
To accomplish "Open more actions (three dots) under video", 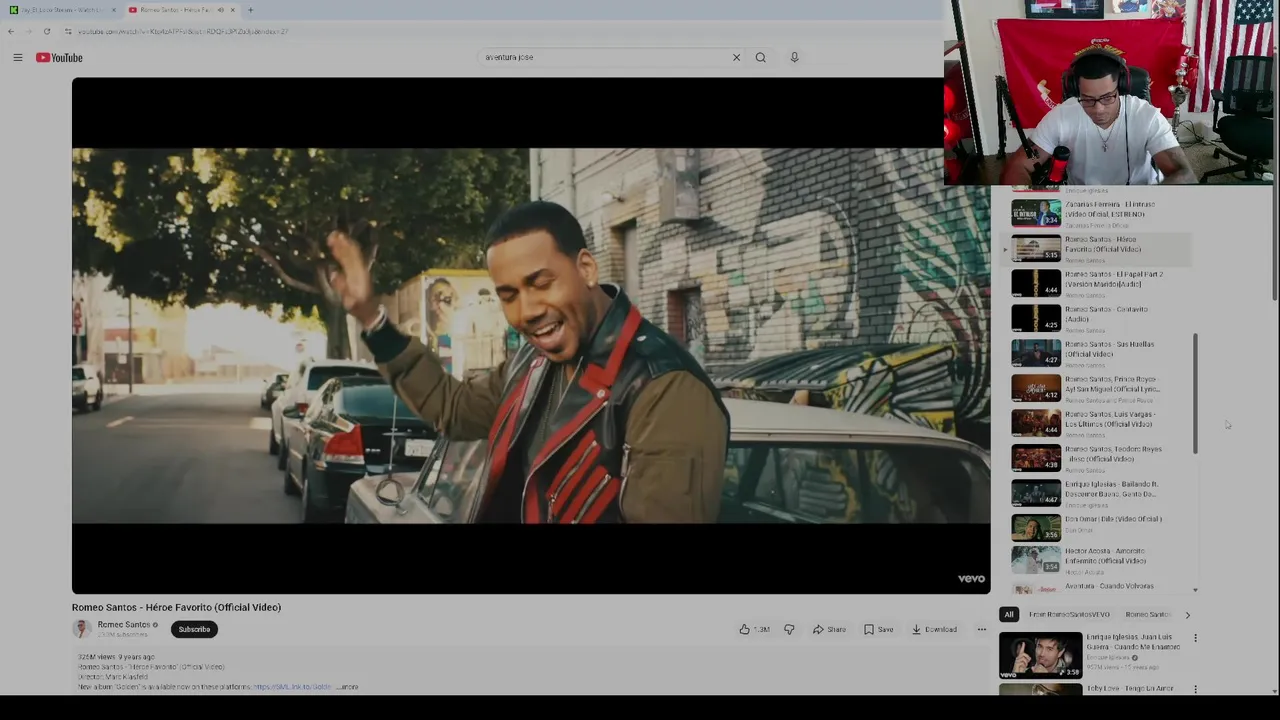I will pos(981,629).
